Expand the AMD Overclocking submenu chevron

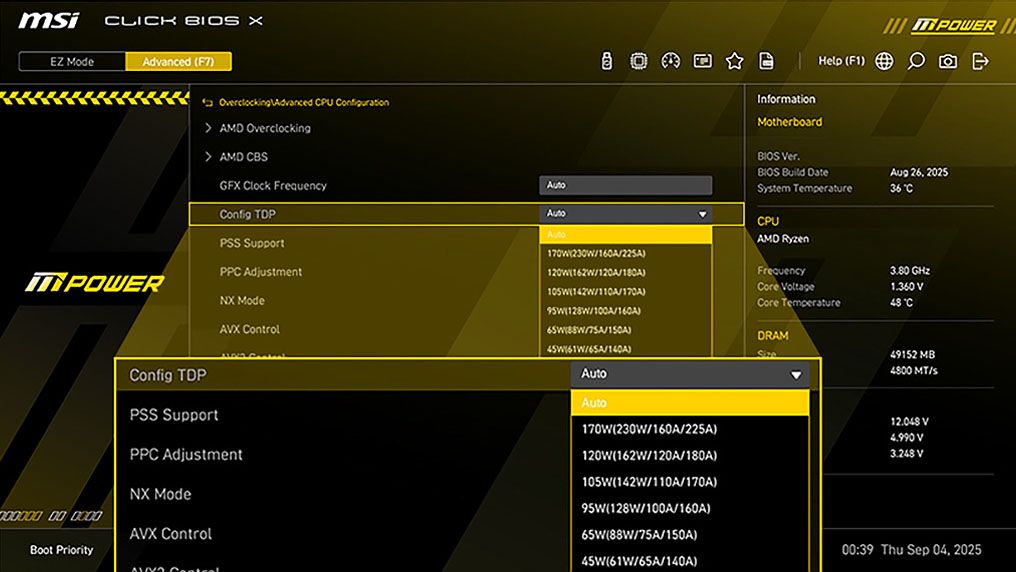[x=208, y=128]
